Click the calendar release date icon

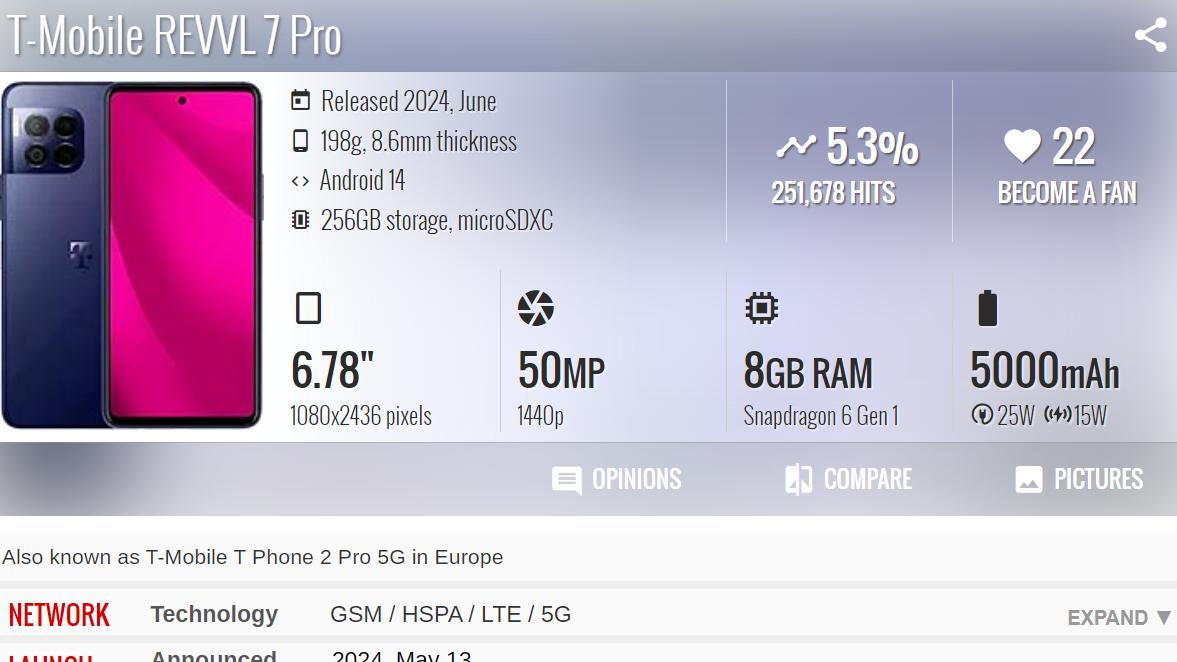(x=300, y=101)
